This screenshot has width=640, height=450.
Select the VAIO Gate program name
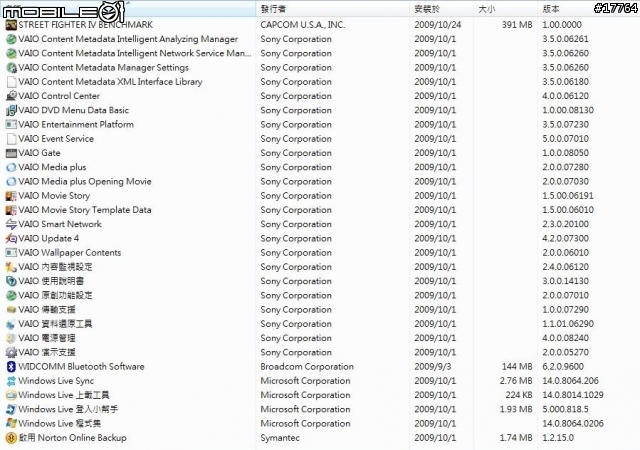pyautogui.click(x=40, y=153)
